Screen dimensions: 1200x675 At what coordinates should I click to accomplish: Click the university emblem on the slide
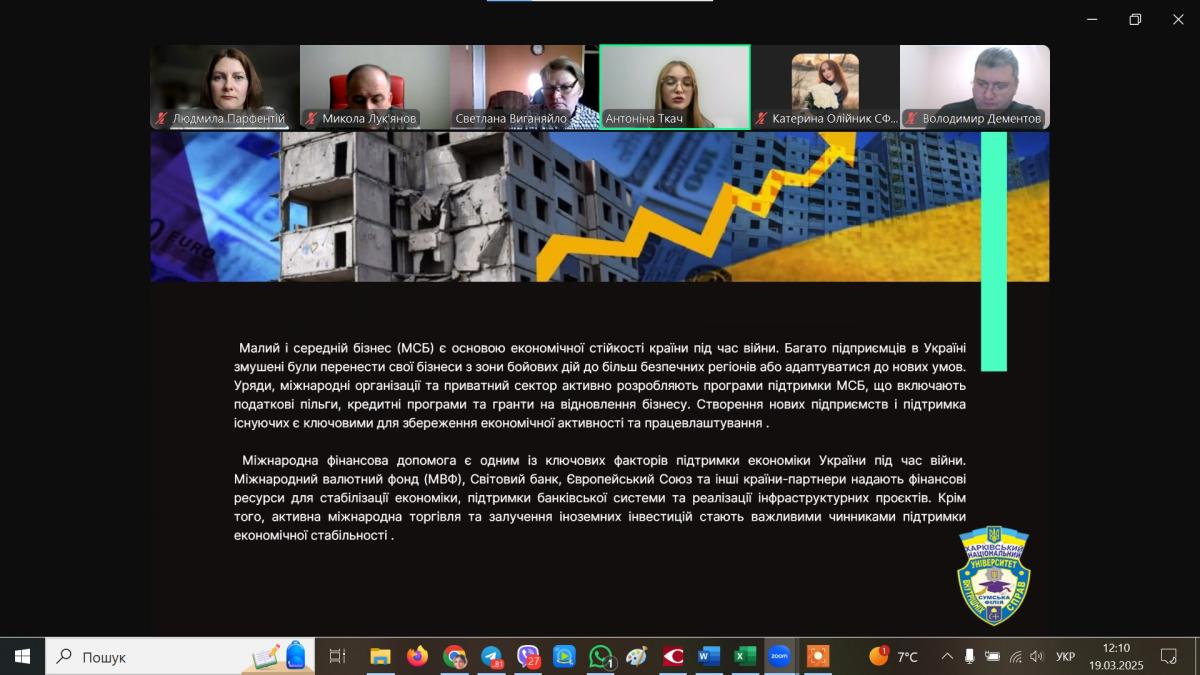(994, 576)
